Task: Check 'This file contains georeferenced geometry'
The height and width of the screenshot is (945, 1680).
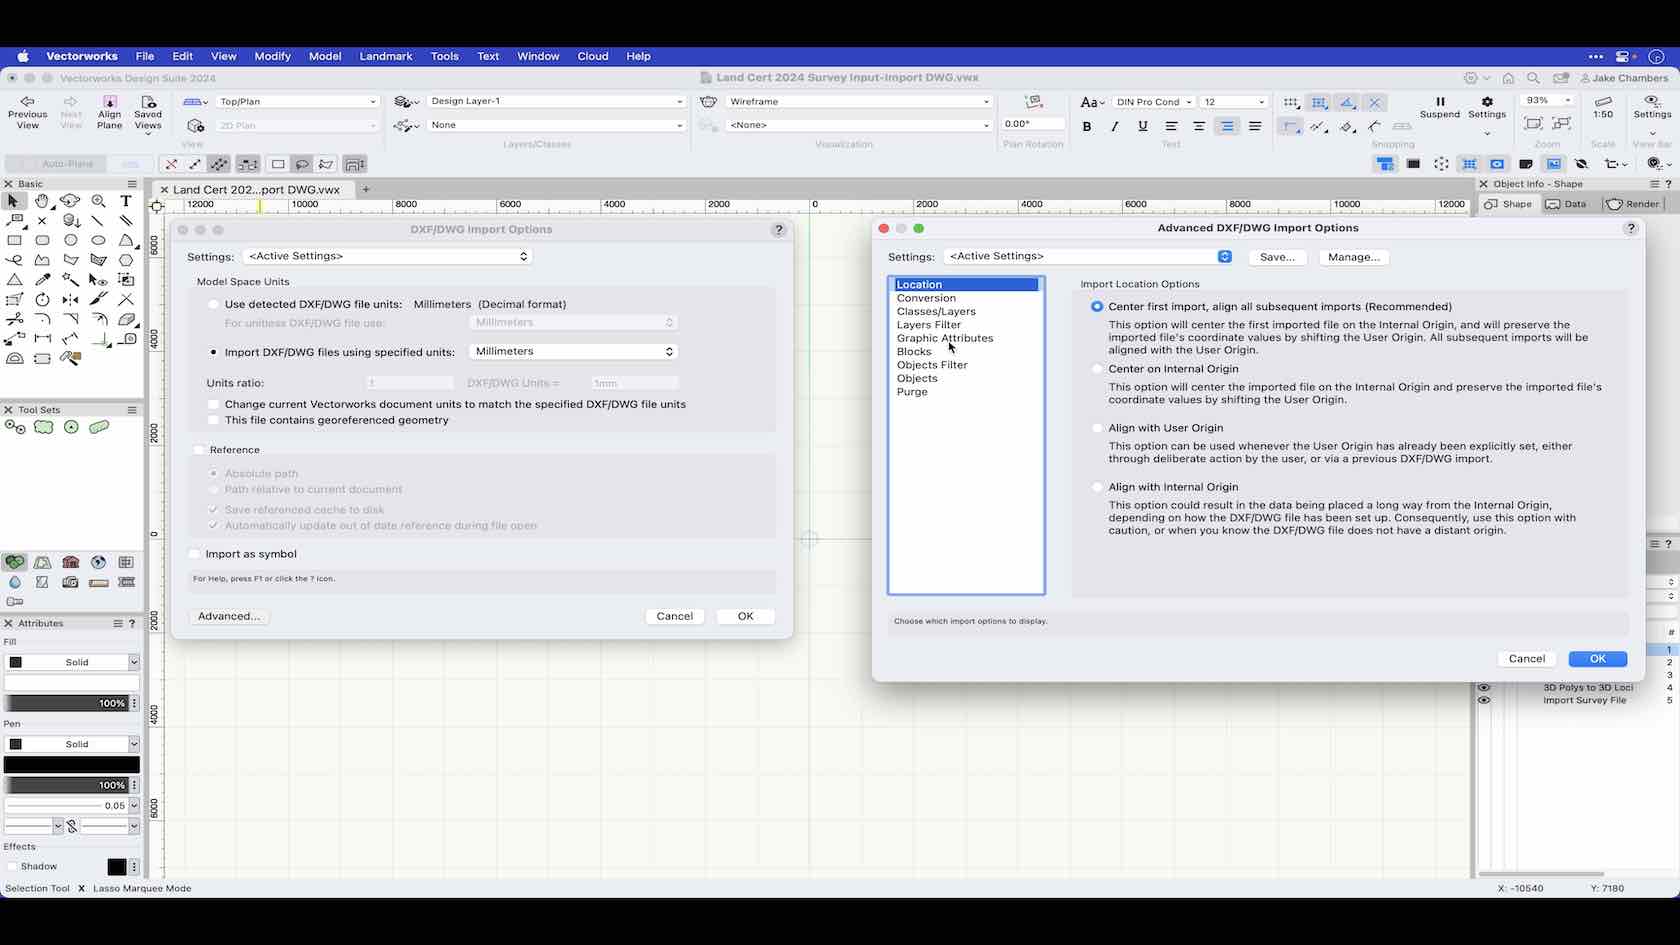Action: pos(213,420)
